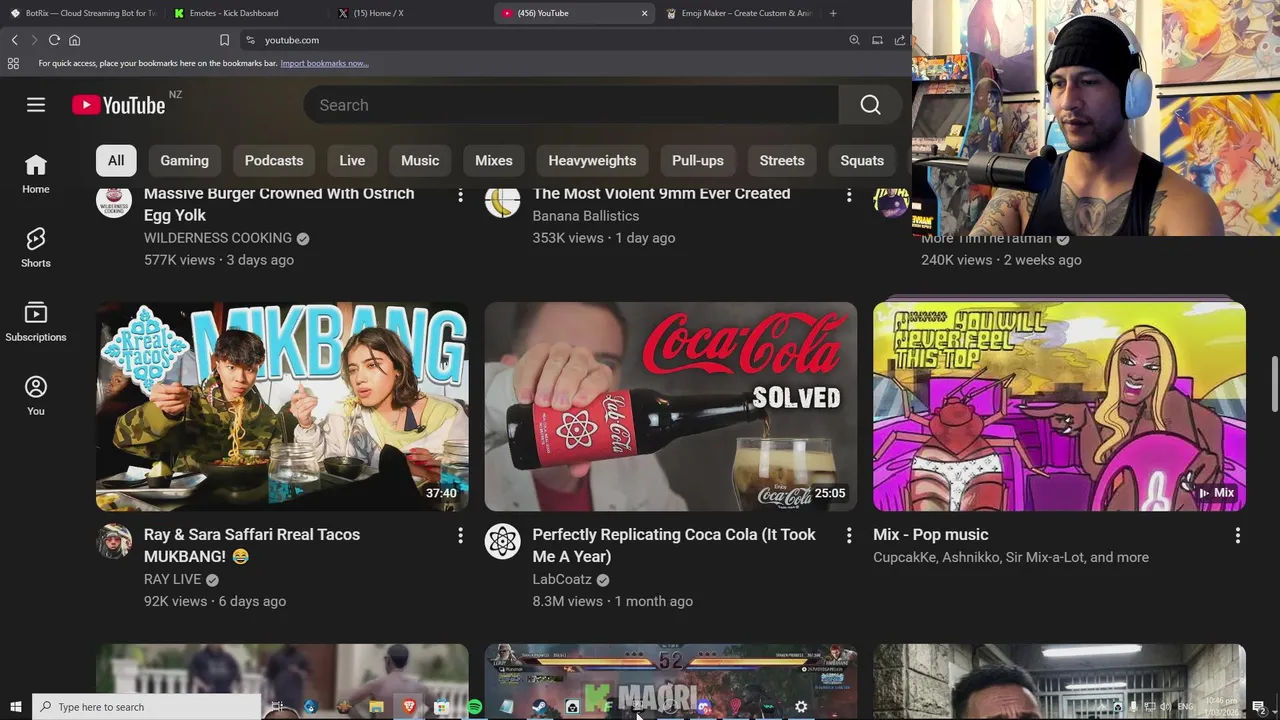Screen dimensions: 1280x720
Task: Open Spotify from the taskbar
Action: (x=474, y=707)
